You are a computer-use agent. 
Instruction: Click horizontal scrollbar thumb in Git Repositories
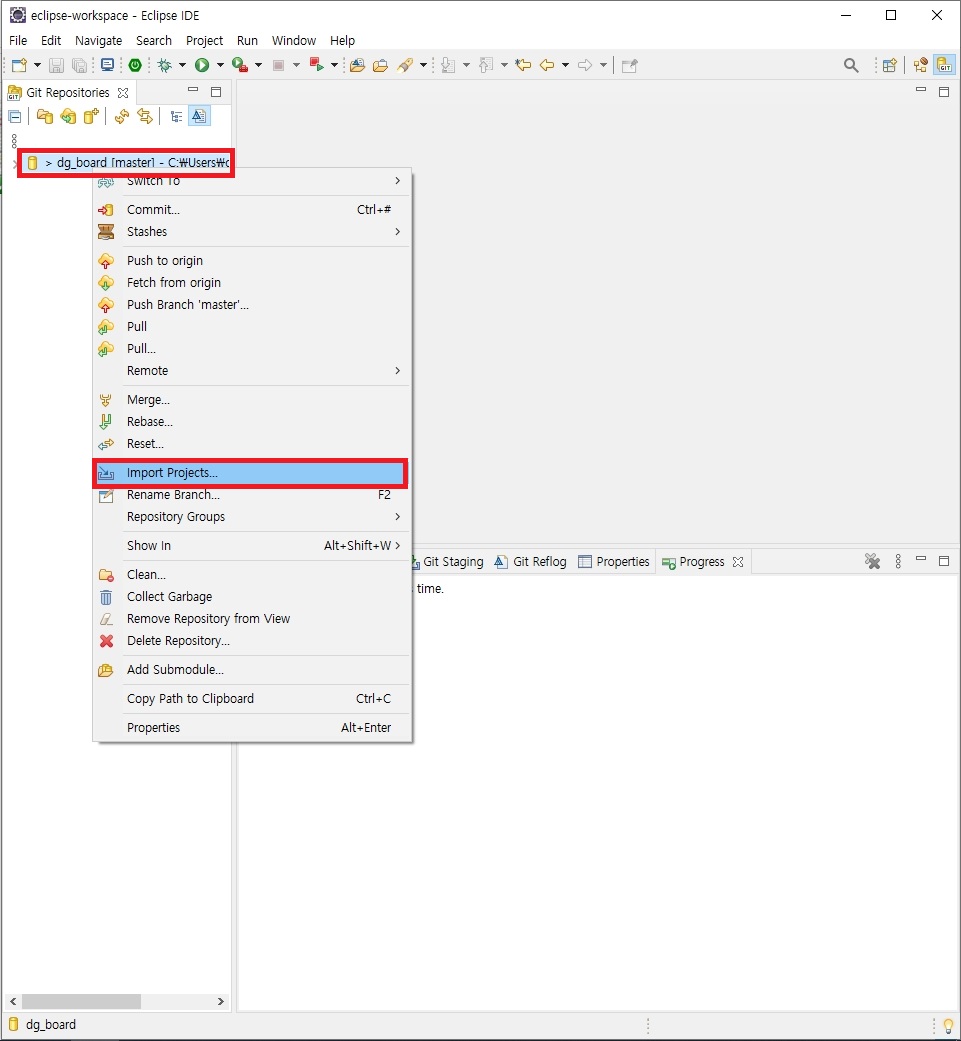point(81,1001)
